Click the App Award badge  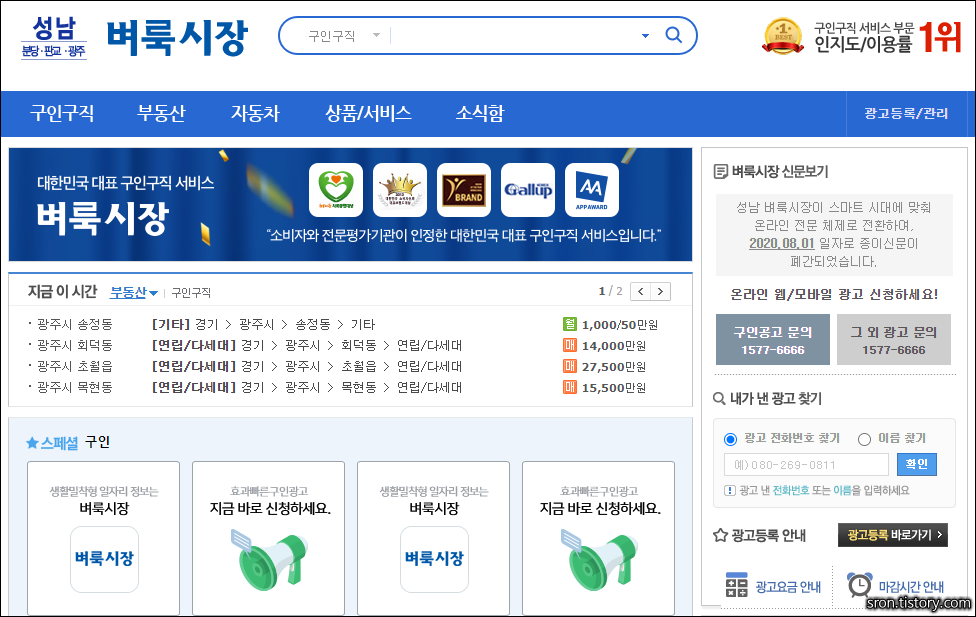[592, 190]
